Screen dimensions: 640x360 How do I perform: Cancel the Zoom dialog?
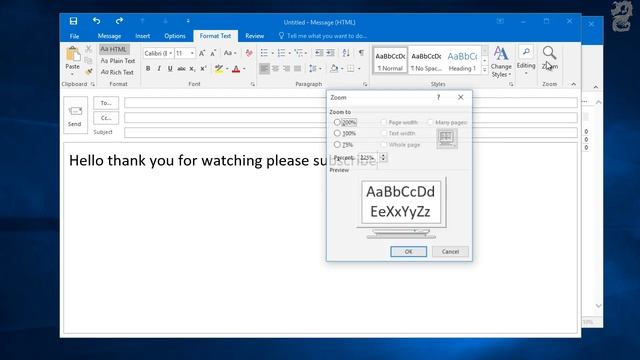450,251
